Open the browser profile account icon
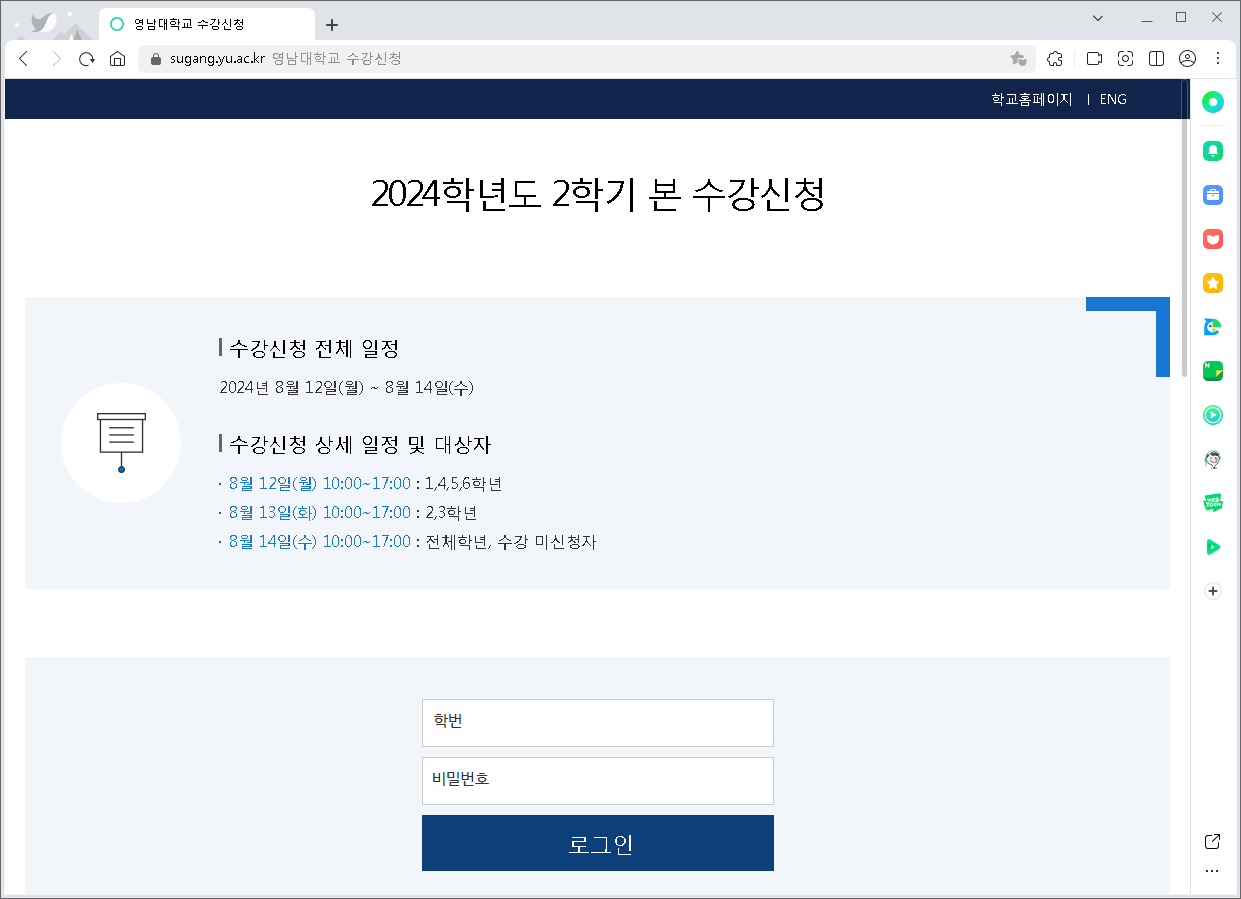Image resolution: width=1241 pixels, height=899 pixels. pos(1187,59)
